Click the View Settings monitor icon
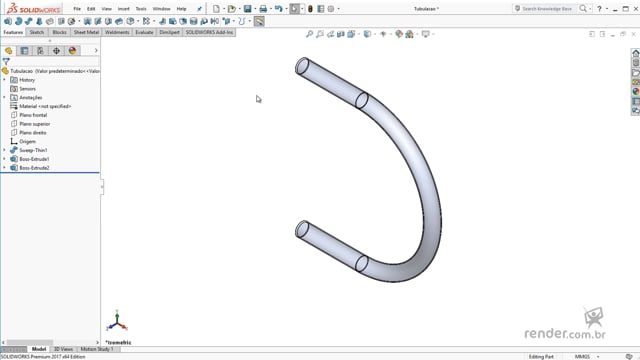 425,34
